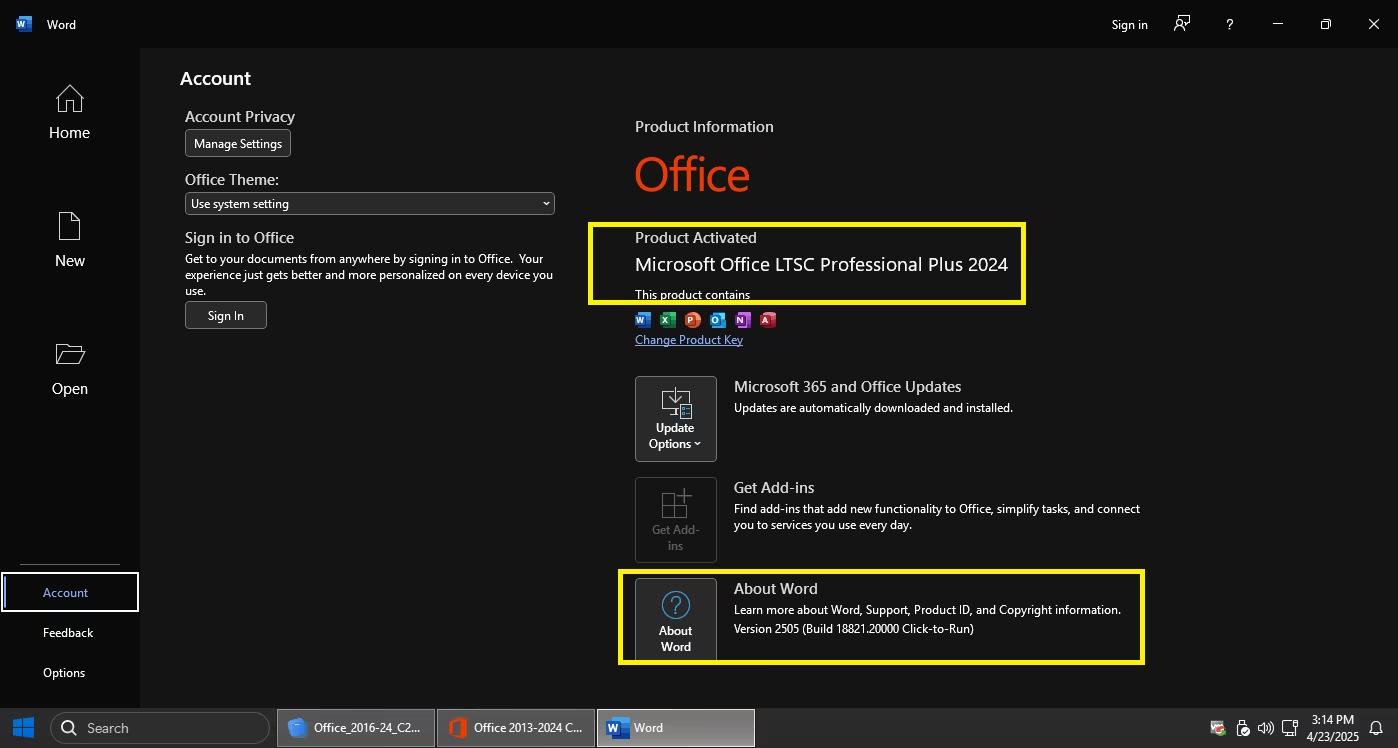Click the Manage Settings button
The image size is (1398, 748).
[238, 143]
